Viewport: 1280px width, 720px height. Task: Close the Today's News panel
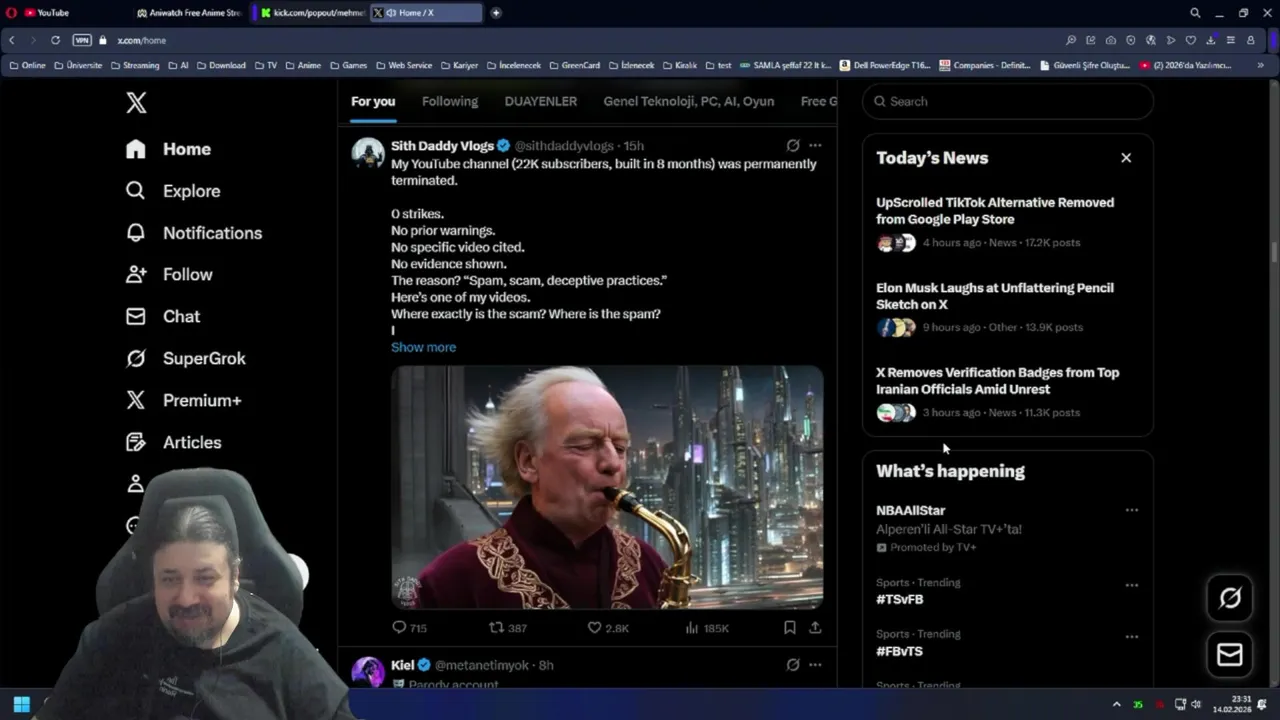(x=1126, y=158)
